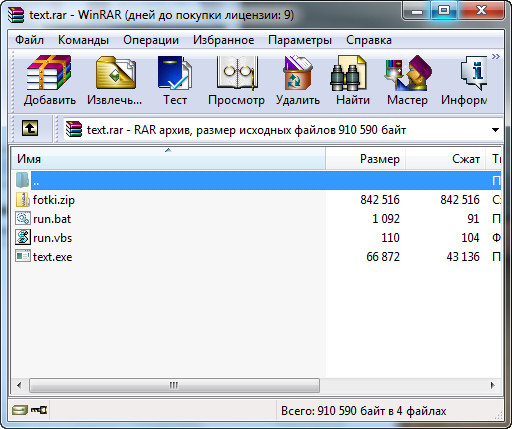
Task: Open the Файл menu
Action: coord(29,40)
